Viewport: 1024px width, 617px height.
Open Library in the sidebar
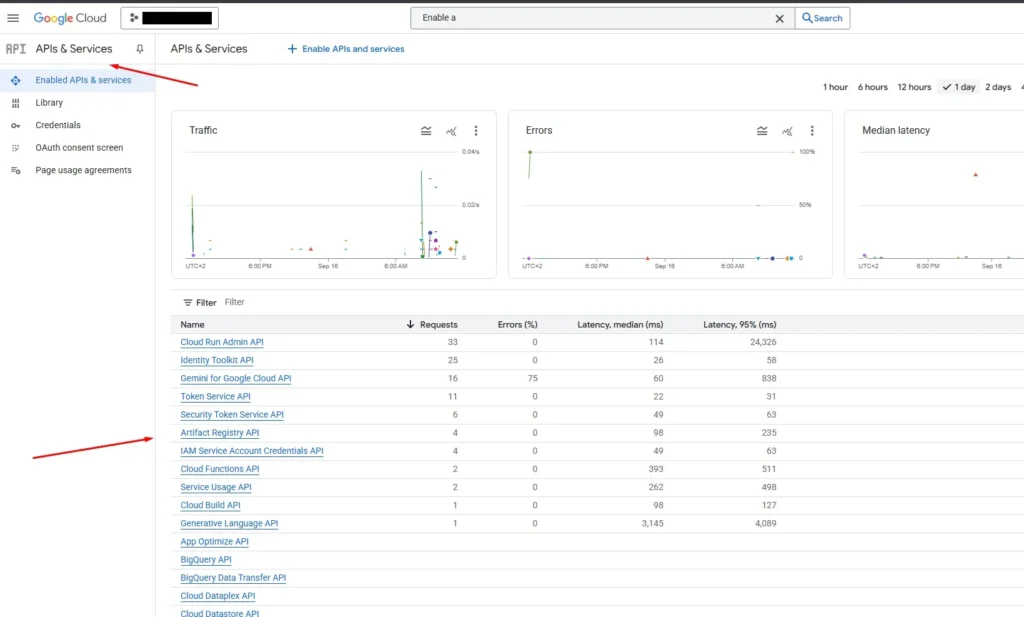49,102
